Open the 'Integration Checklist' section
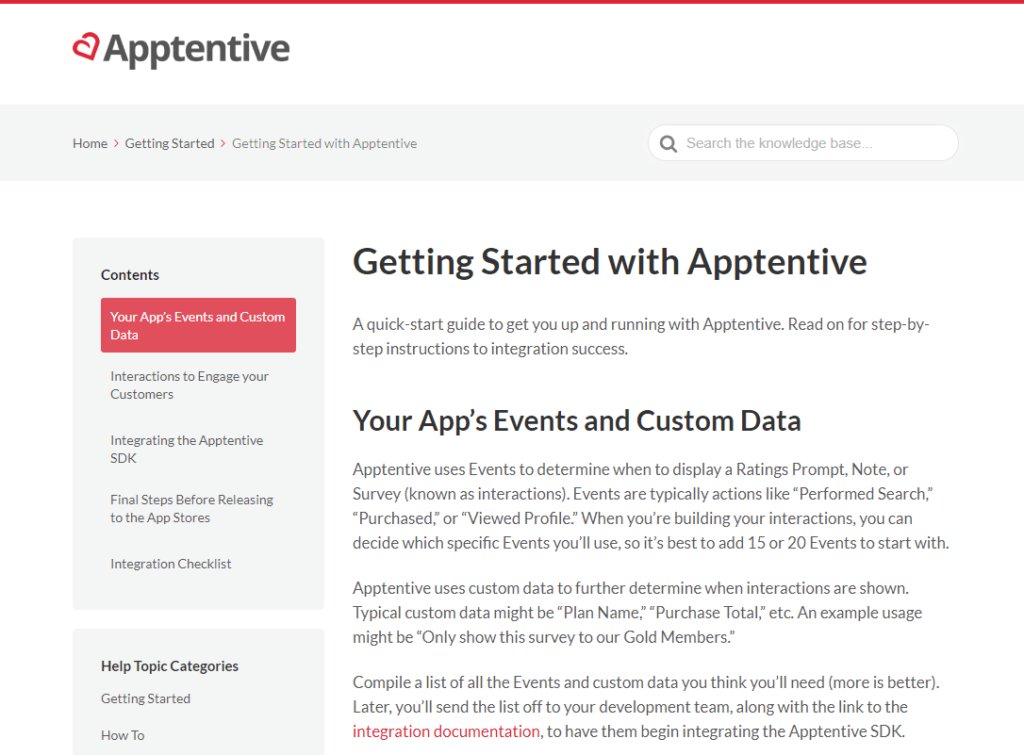 coord(170,563)
